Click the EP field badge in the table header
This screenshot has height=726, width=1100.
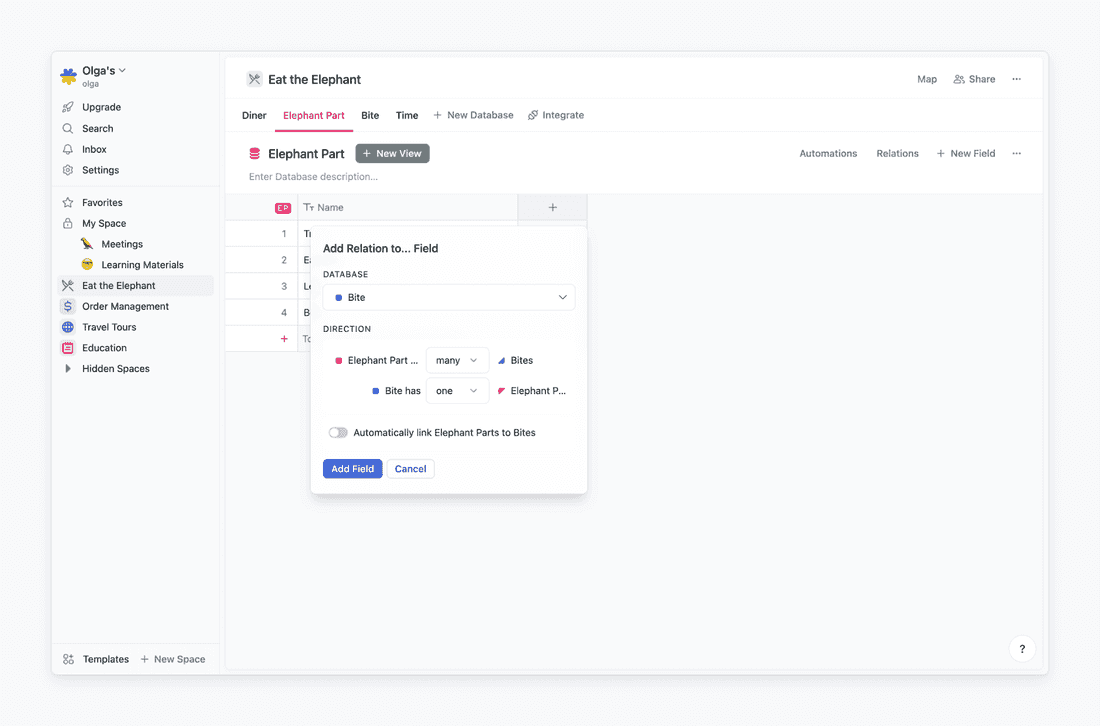point(283,207)
